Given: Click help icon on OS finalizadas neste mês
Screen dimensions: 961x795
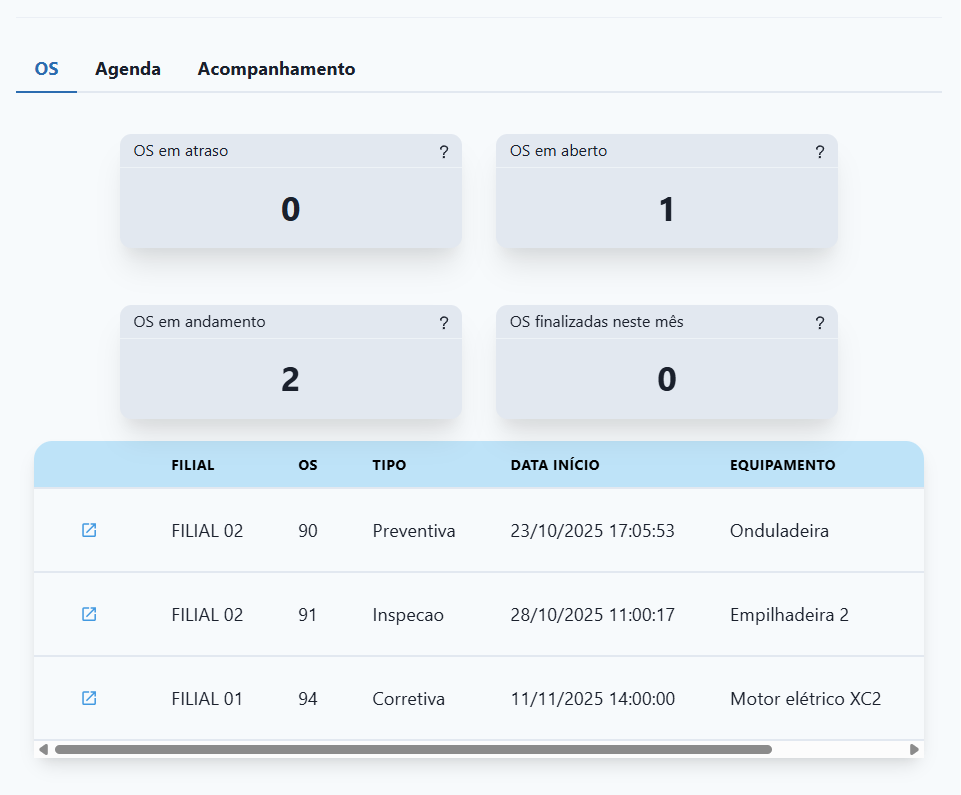Looking at the screenshot, I should pos(819,323).
